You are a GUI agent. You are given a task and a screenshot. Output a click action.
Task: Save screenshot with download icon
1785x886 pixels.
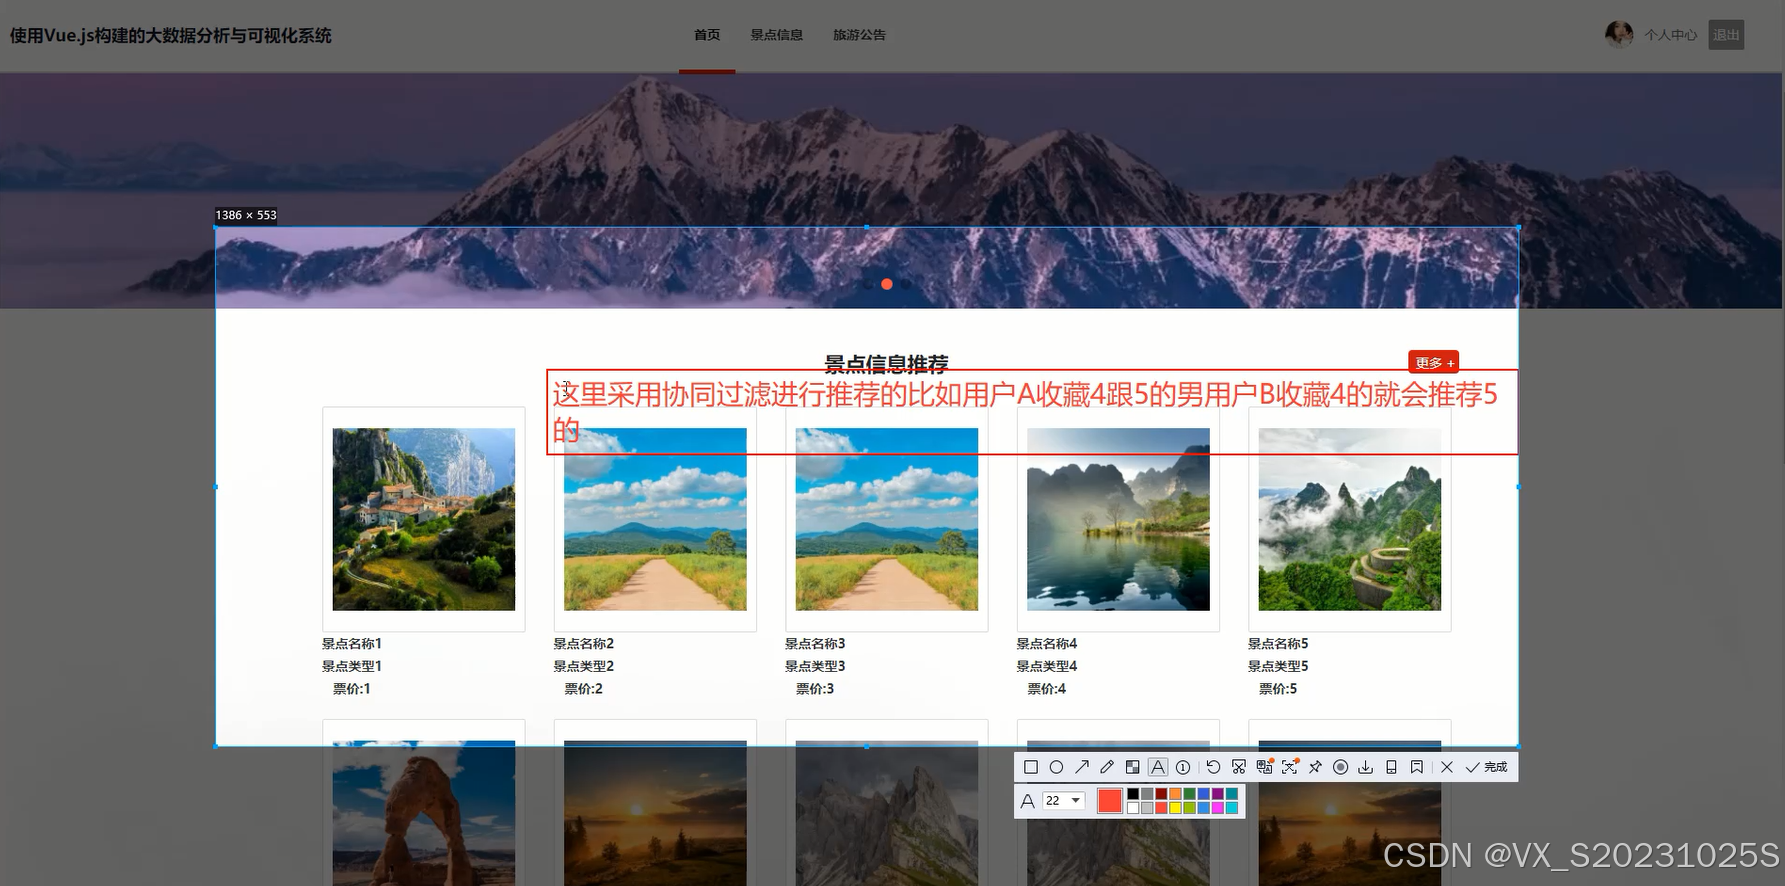tap(1365, 767)
